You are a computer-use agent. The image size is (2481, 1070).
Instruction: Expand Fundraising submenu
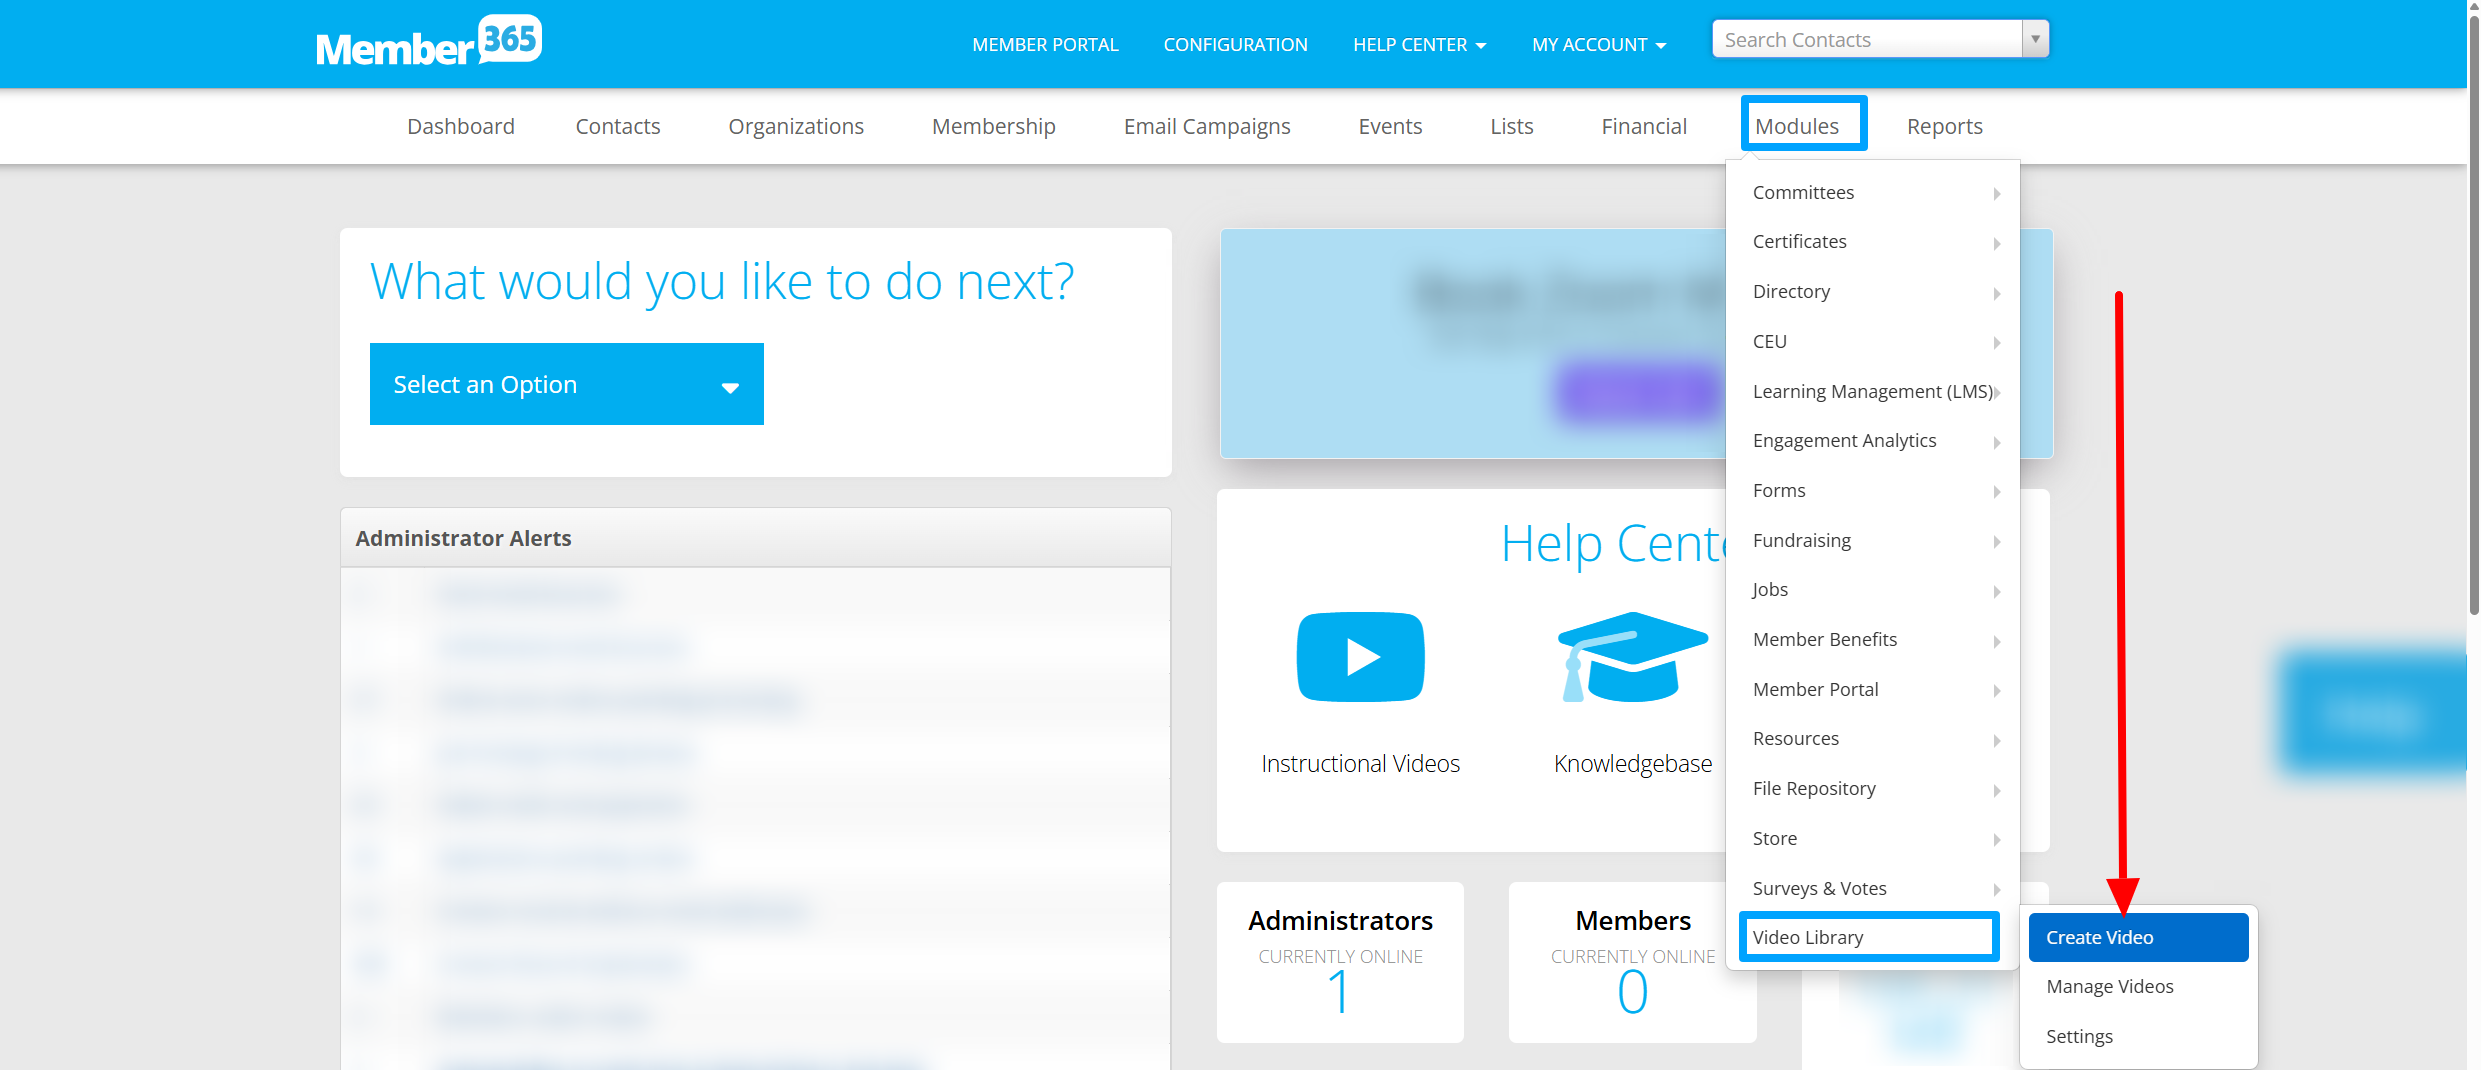(x=1872, y=541)
